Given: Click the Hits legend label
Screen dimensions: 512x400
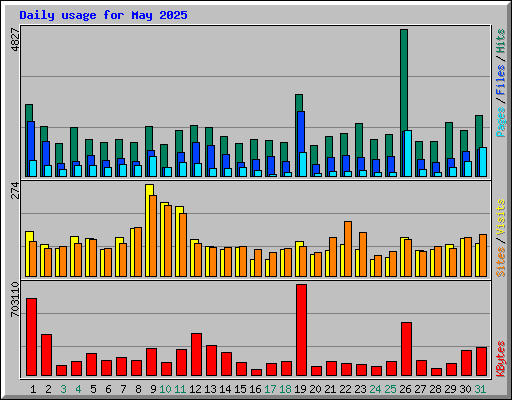Looking at the screenshot, I should (x=500, y=41).
